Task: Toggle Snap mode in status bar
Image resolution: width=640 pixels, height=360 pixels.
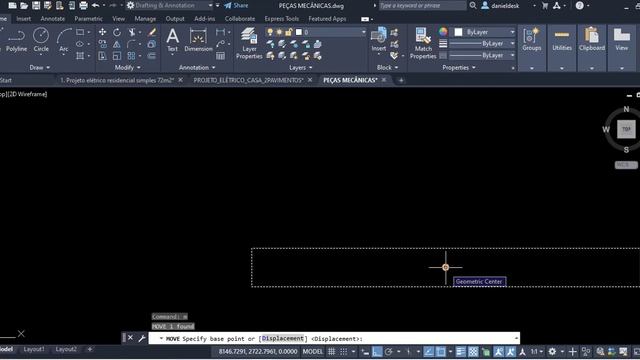Action: tap(344, 351)
